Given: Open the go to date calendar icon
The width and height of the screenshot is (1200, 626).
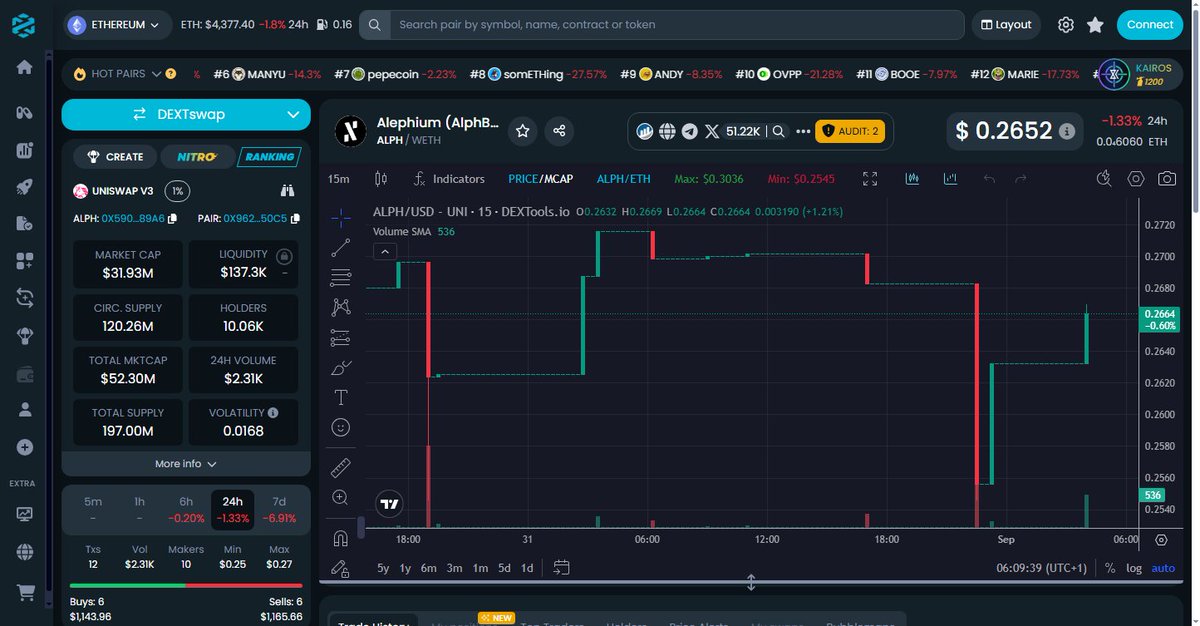Looking at the screenshot, I should (x=562, y=568).
